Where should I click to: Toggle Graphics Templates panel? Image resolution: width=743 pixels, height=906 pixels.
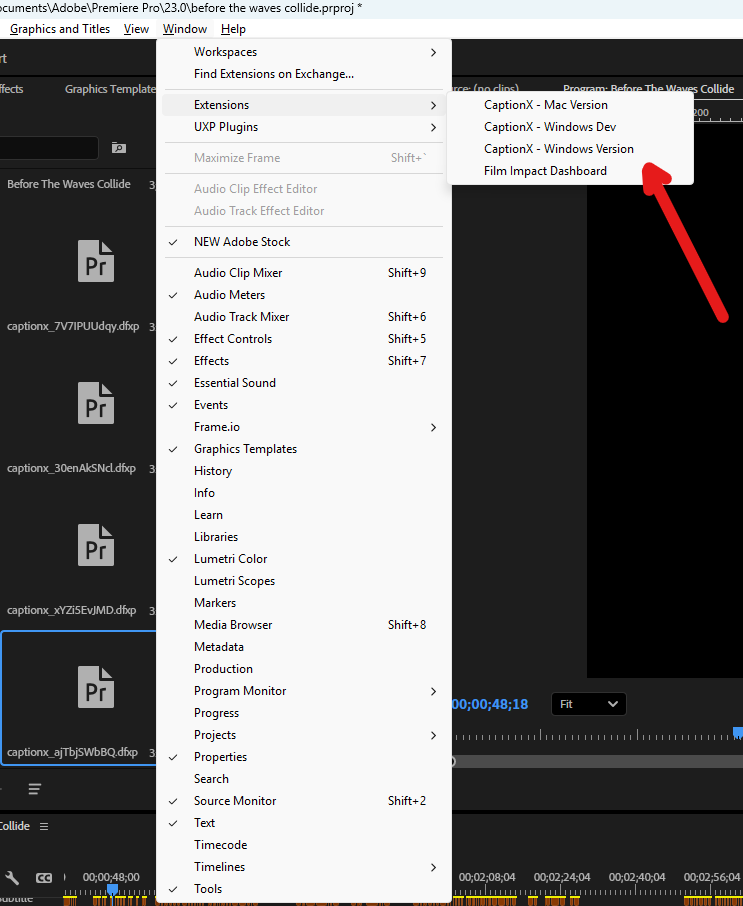tap(303, 449)
